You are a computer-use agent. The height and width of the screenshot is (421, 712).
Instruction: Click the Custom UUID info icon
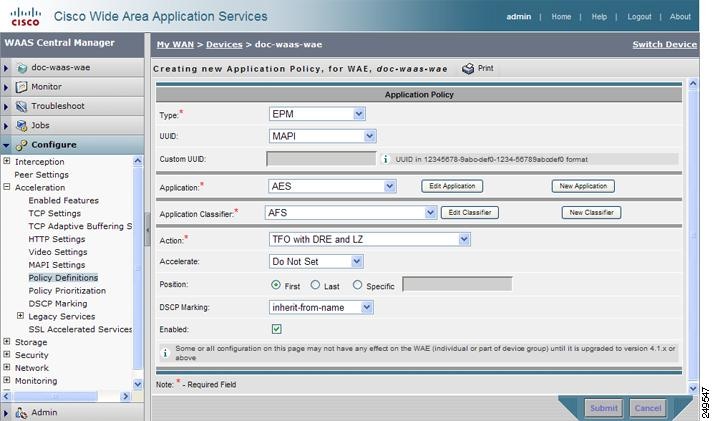pyautogui.click(x=386, y=159)
